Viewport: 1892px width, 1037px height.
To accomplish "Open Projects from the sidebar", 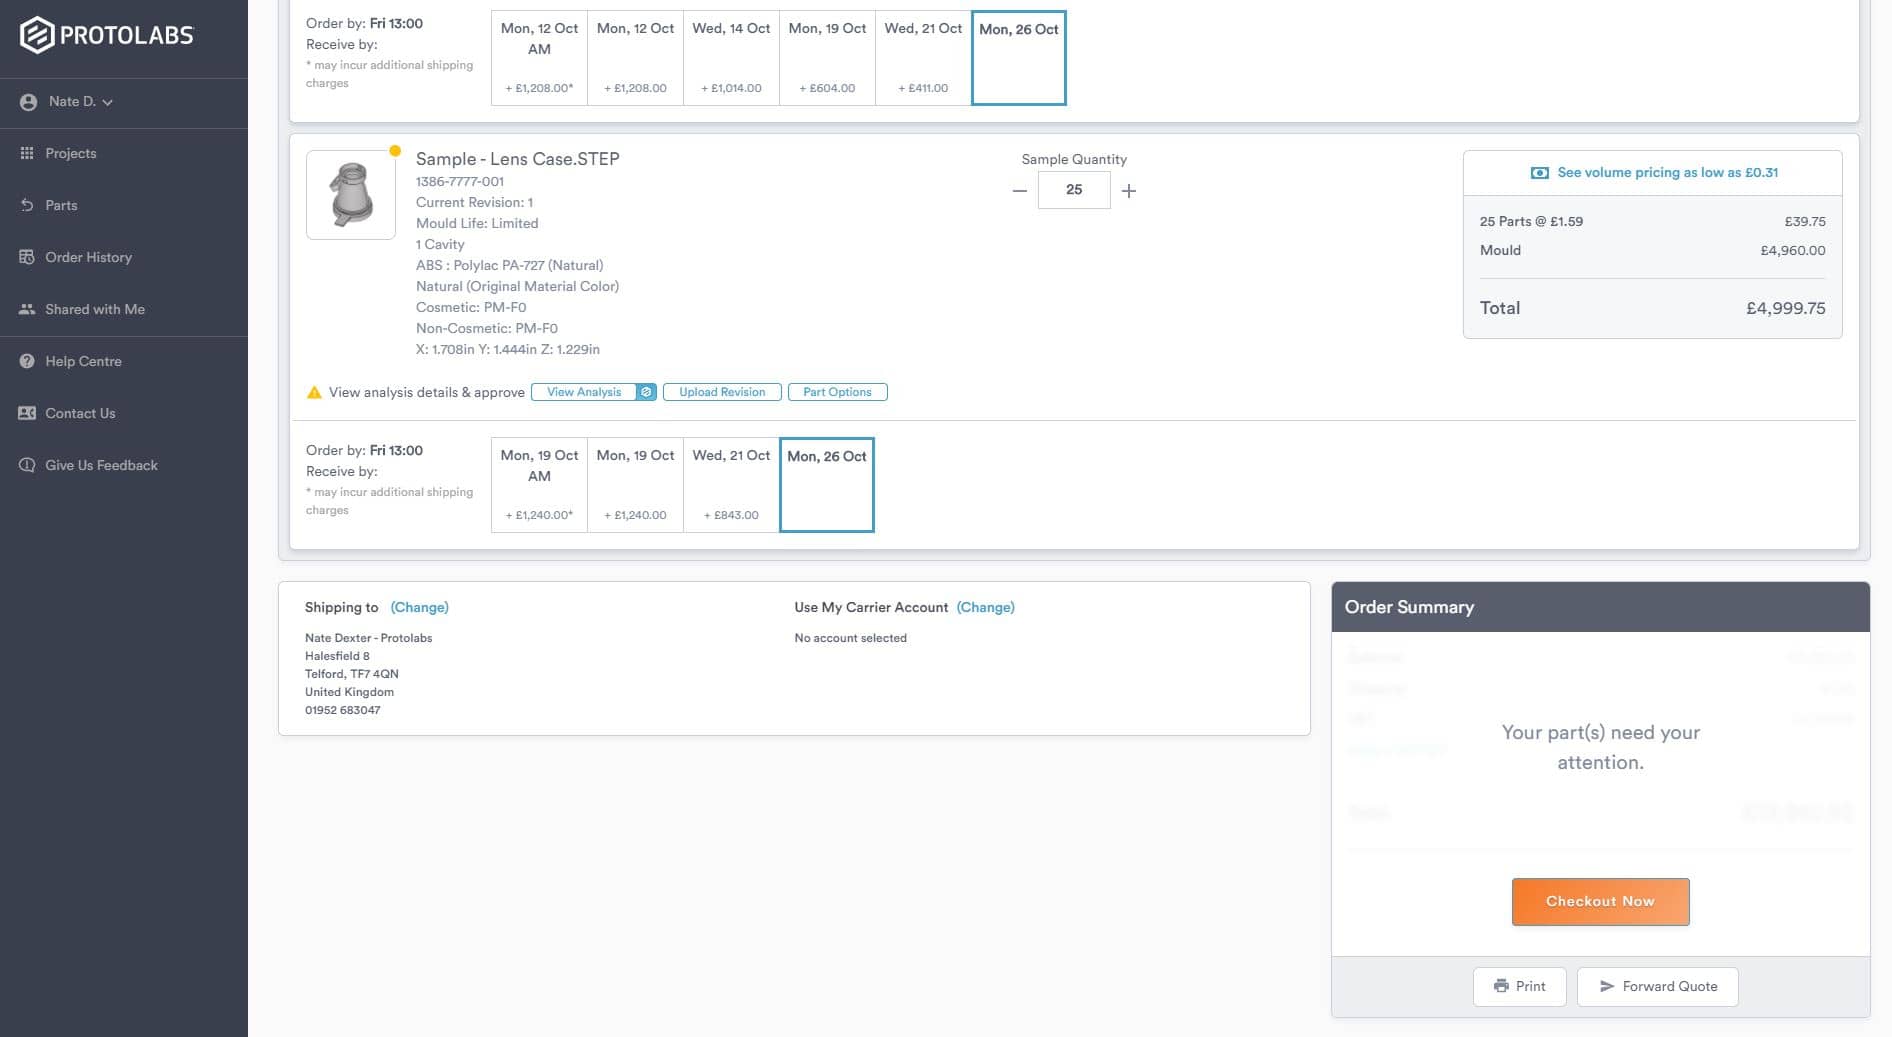I will click(70, 153).
